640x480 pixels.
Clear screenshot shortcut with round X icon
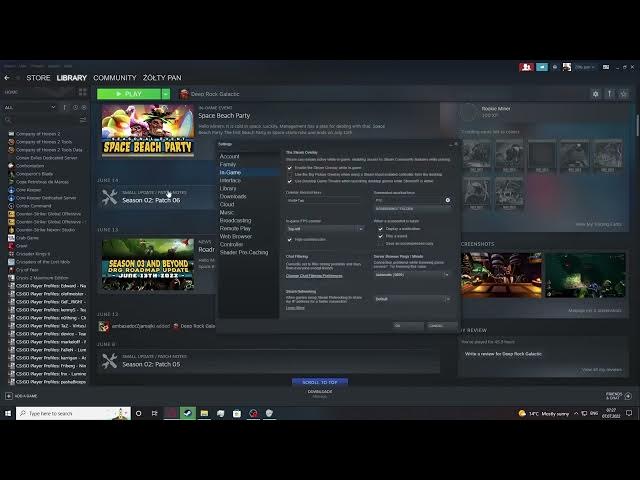(448, 200)
